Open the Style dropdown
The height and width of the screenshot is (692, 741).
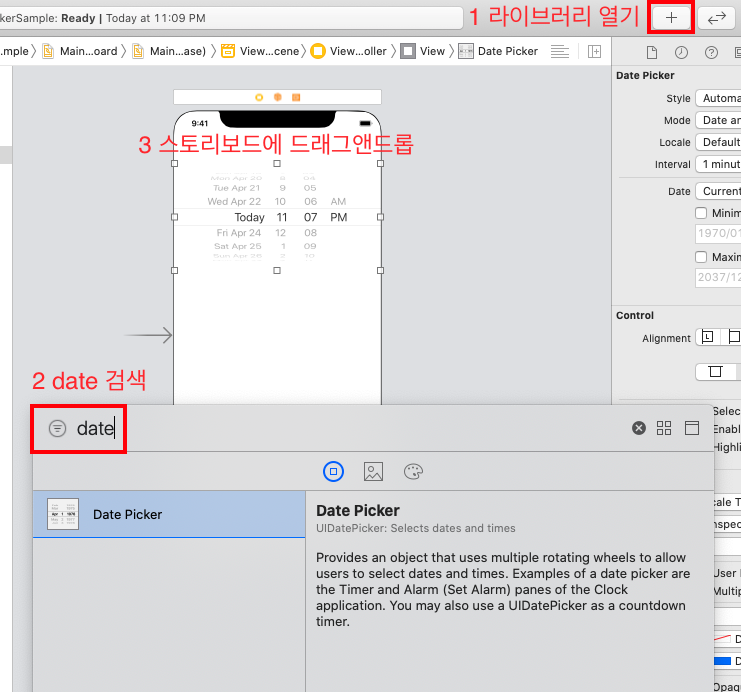(x=718, y=98)
